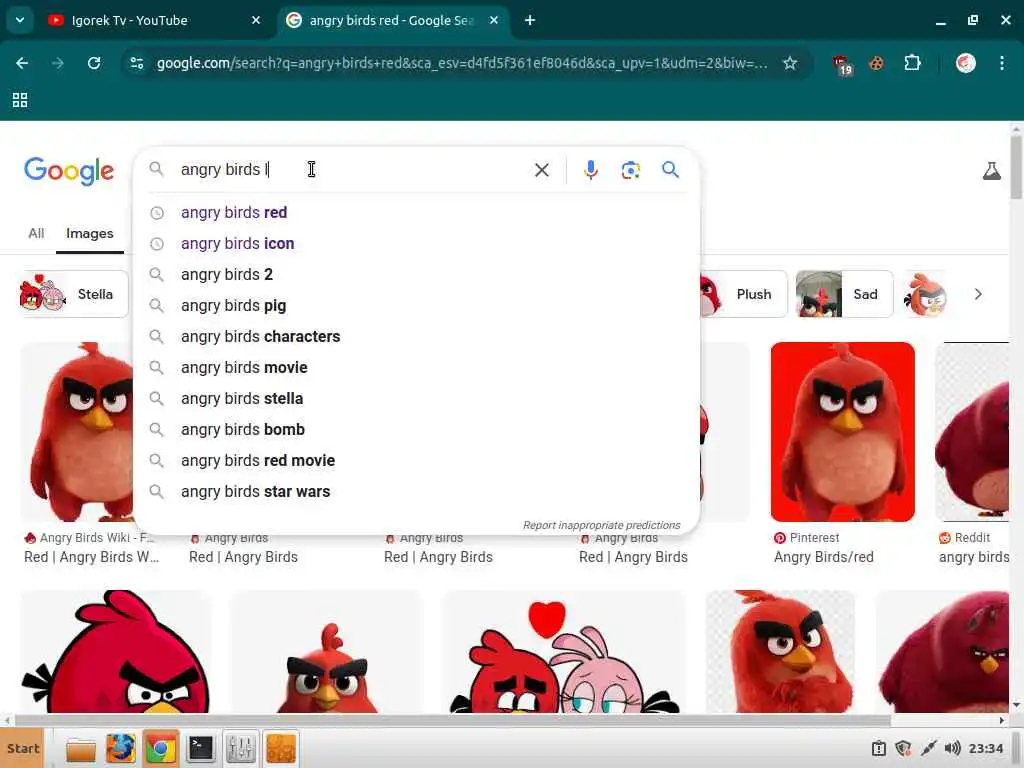
Task: Close the angry birds red tab
Action: click(494, 20)
